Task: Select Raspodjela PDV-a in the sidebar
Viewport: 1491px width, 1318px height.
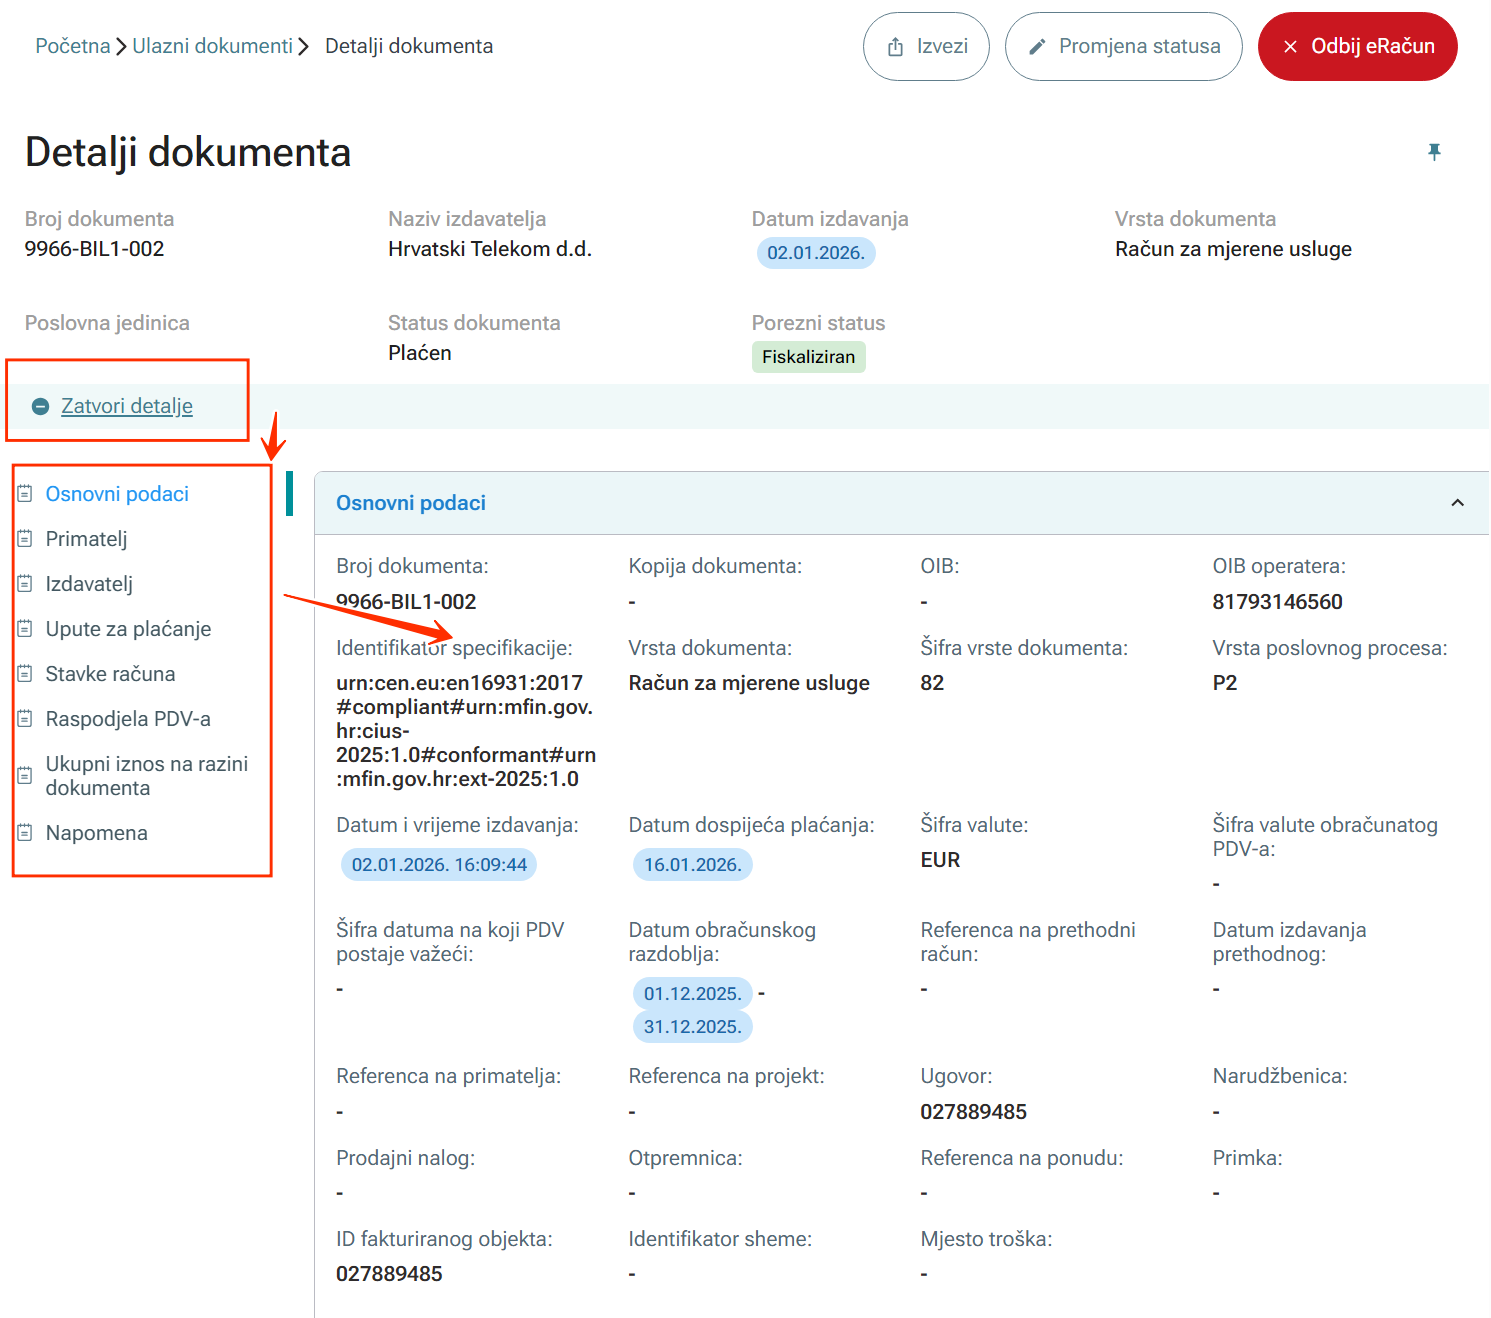Action: coord(128,719)
